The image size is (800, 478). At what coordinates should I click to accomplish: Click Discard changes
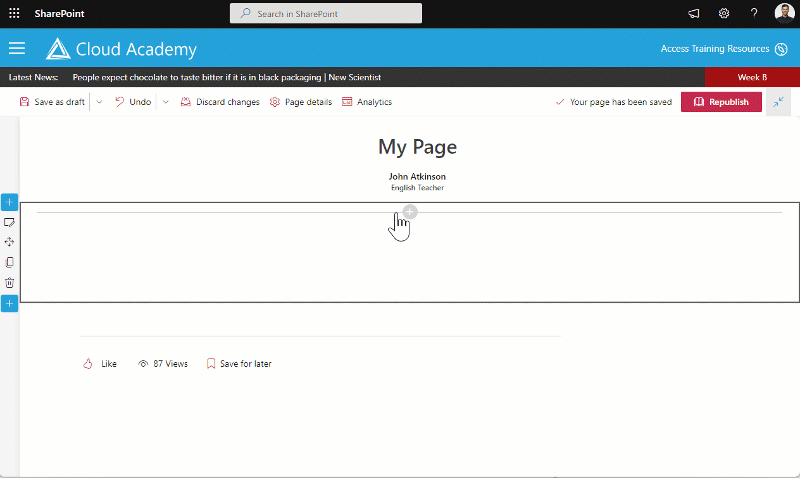point(220,102)
